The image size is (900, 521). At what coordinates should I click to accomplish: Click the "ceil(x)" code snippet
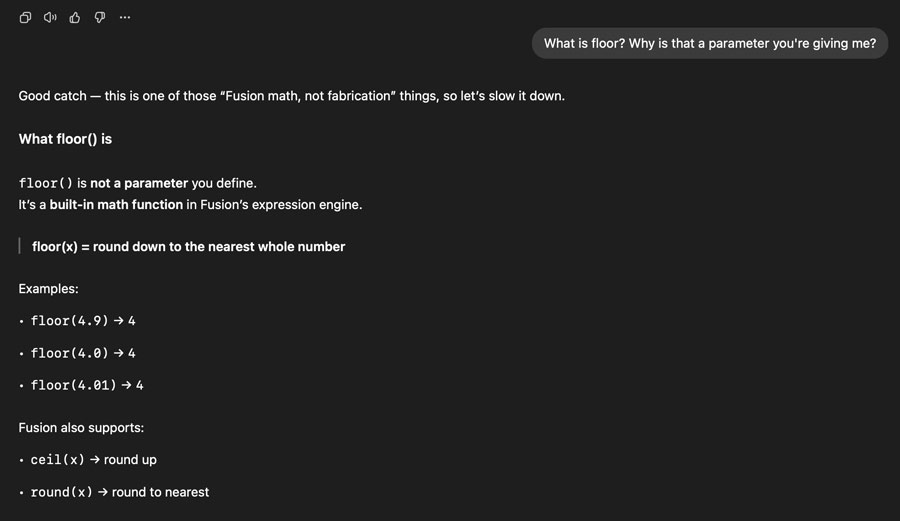pos(58,460)
